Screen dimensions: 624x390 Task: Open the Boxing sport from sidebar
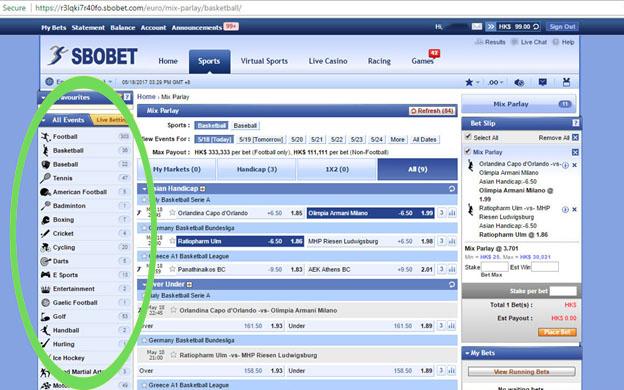click(x=63, y=220)
